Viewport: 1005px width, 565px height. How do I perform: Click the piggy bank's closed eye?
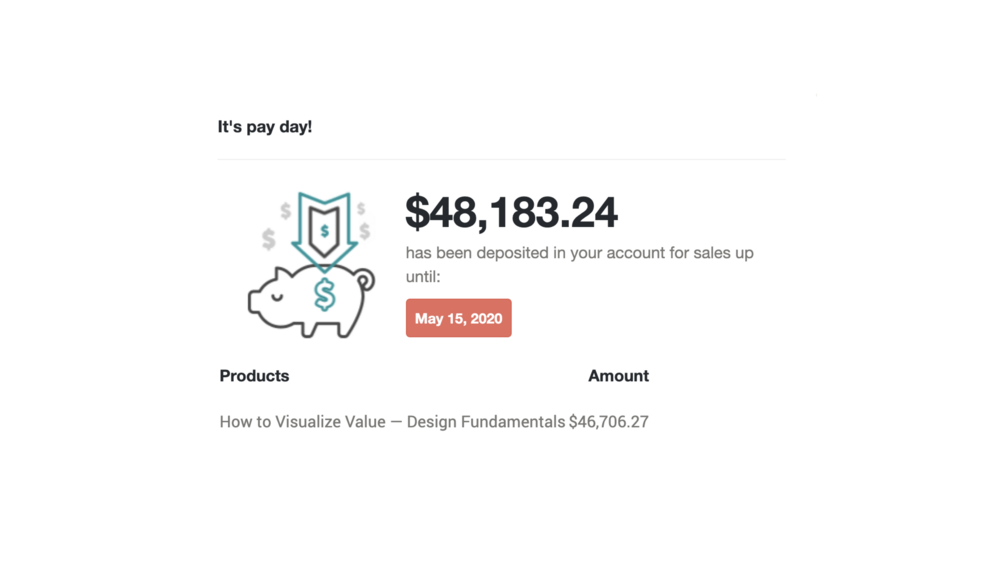[277, 297]
